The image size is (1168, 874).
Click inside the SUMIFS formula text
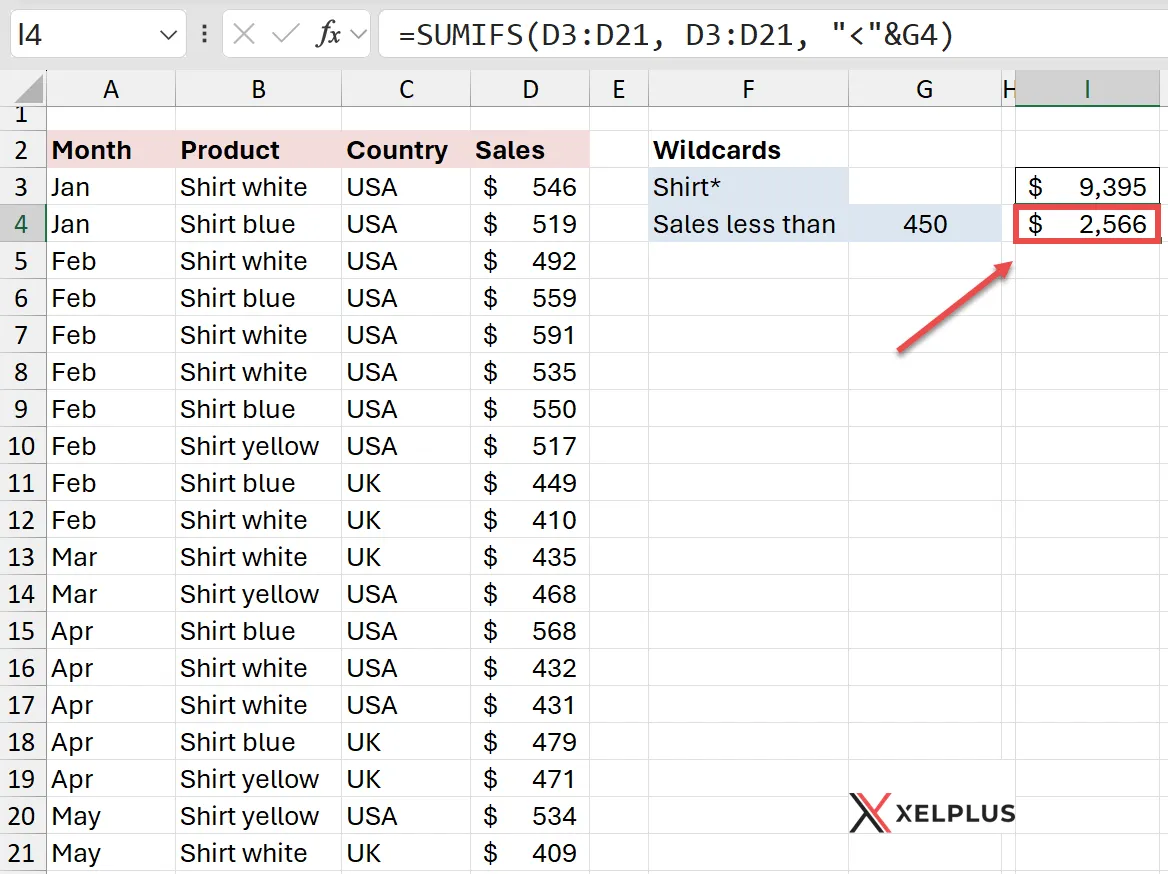point(600,33)
